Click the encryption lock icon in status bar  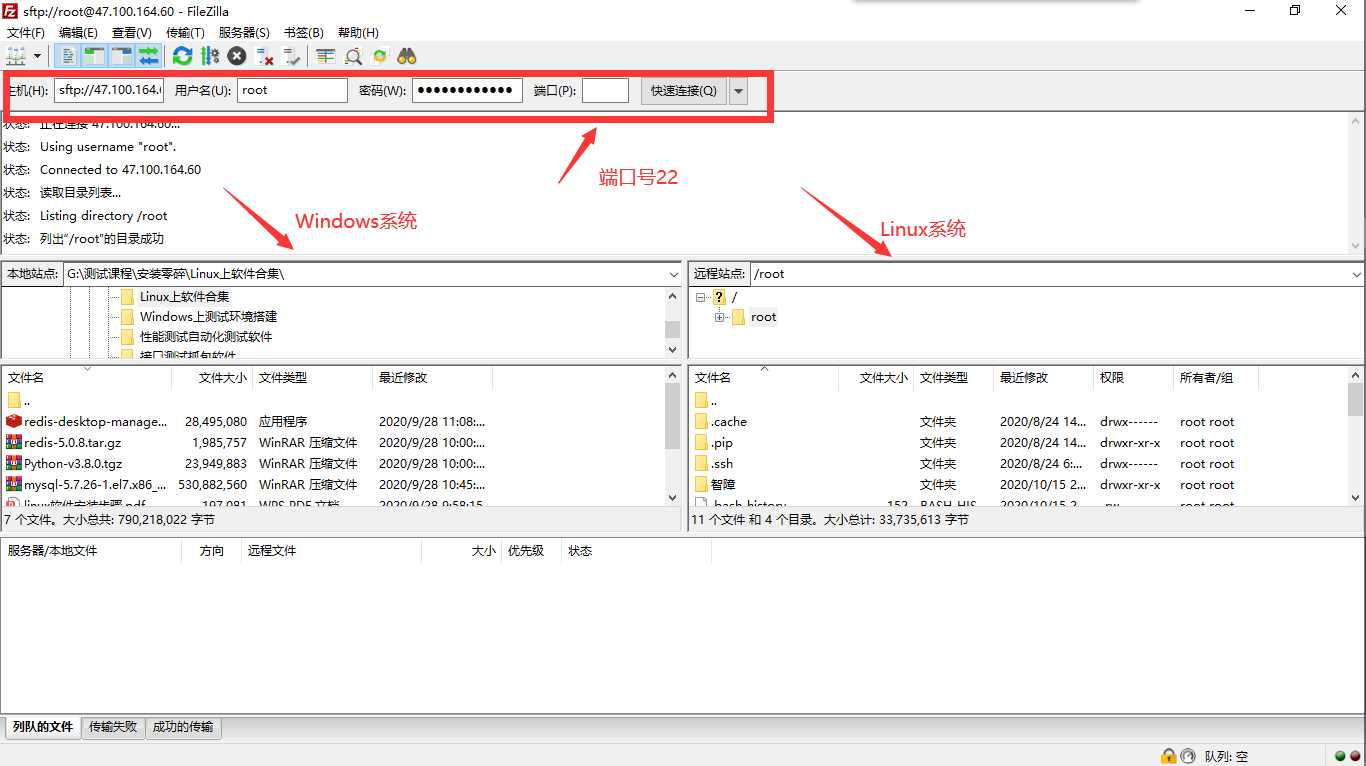(x=1168, y=756)
